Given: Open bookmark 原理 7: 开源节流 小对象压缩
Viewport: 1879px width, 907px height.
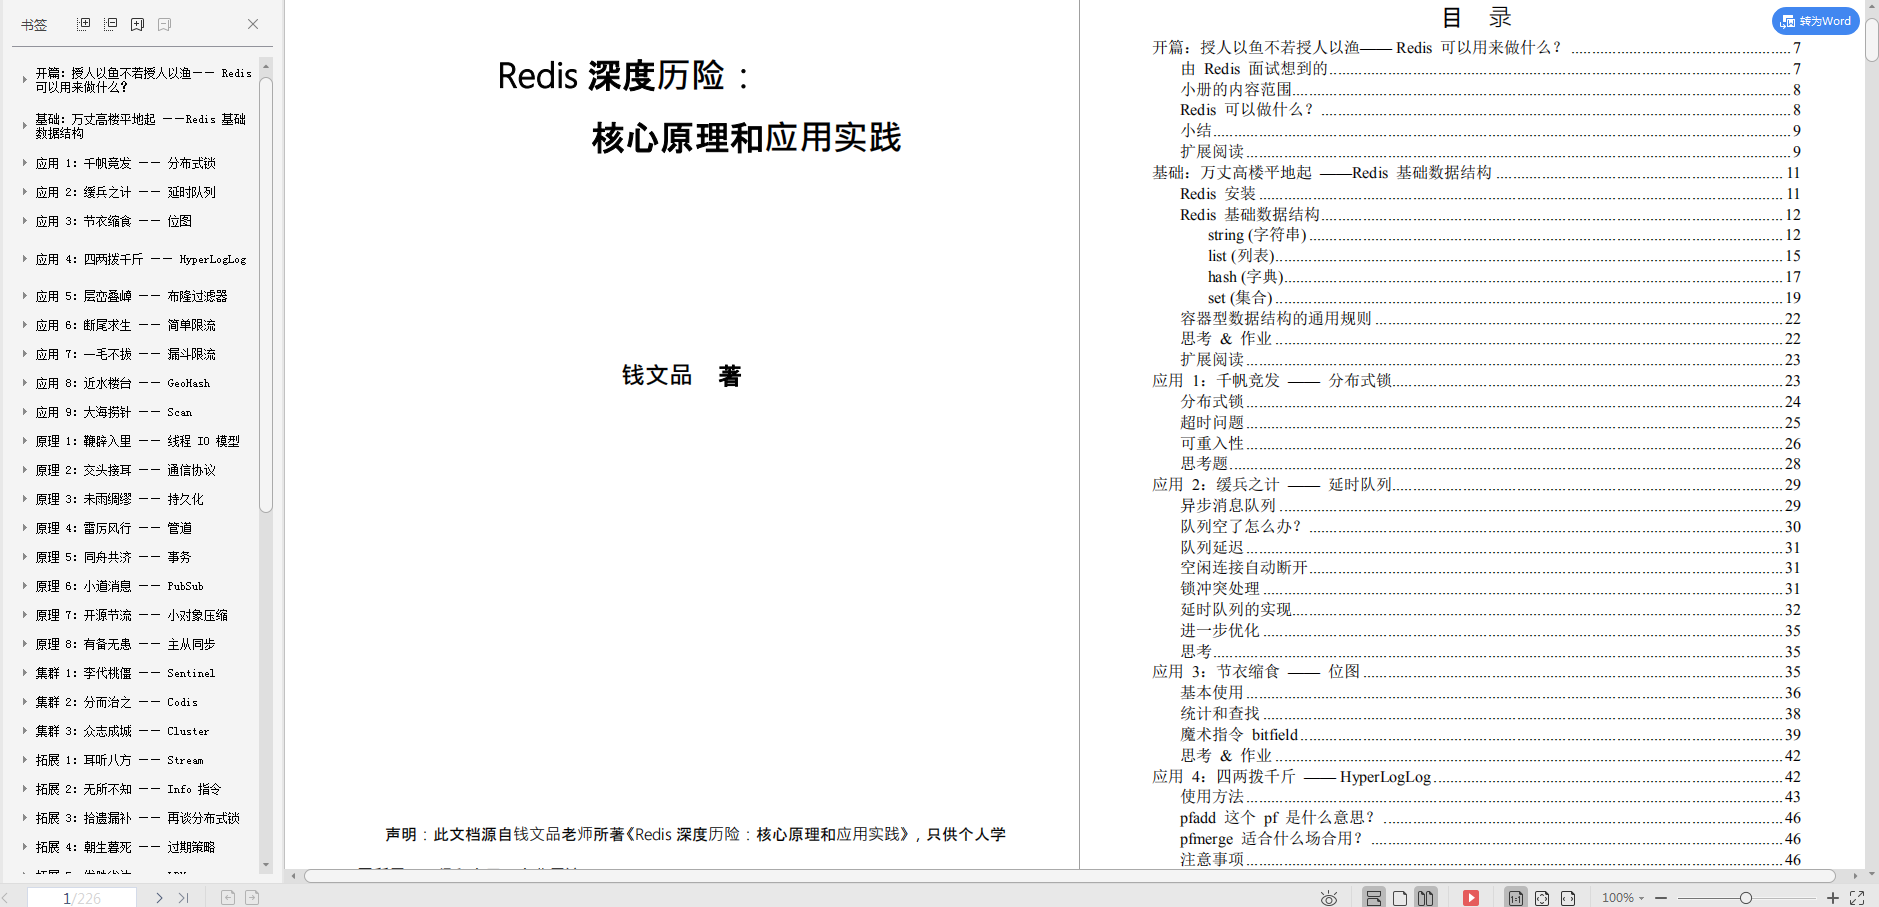Looking at the screenshot, I should click(x=131, y=615).
